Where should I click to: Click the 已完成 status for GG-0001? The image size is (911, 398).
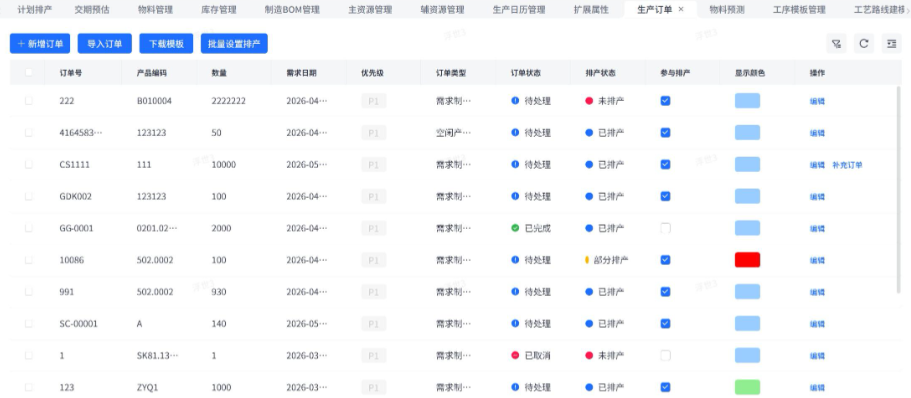pyautogui.click(x=531, y=228)
